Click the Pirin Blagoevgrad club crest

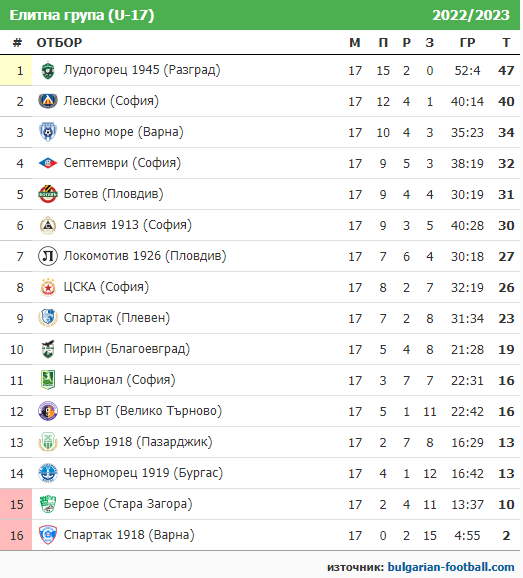coord(48,349)
